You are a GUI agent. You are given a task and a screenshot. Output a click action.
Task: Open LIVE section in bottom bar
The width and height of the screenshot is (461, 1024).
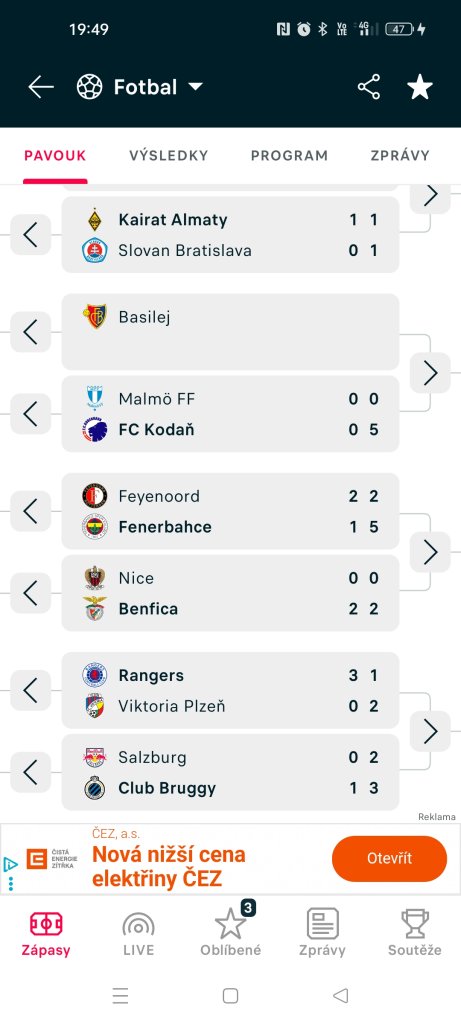(138, 934)
